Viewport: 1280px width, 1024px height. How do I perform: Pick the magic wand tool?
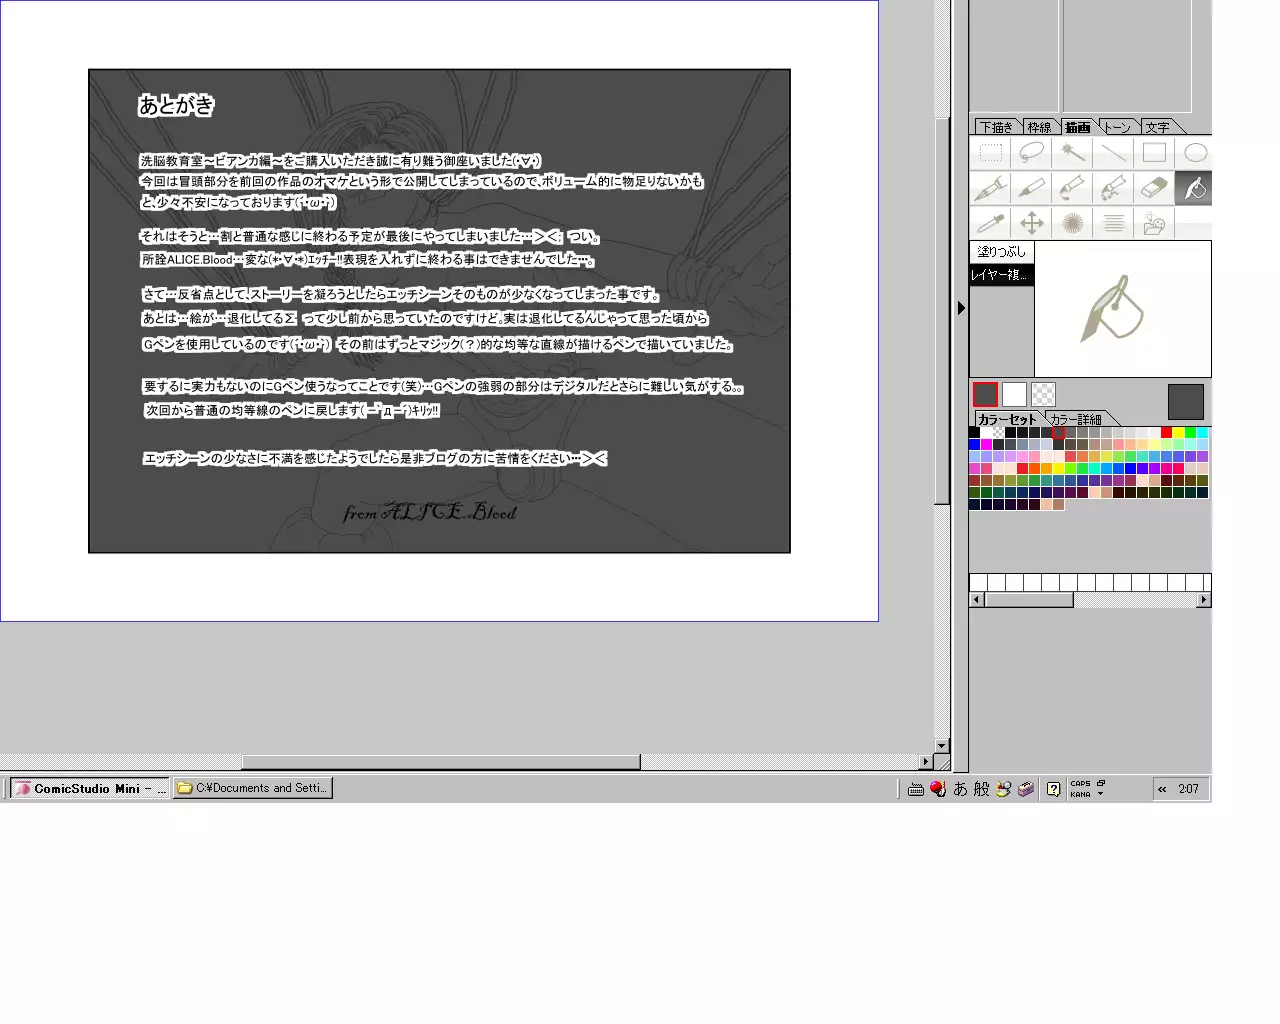tap(1072, 153)
